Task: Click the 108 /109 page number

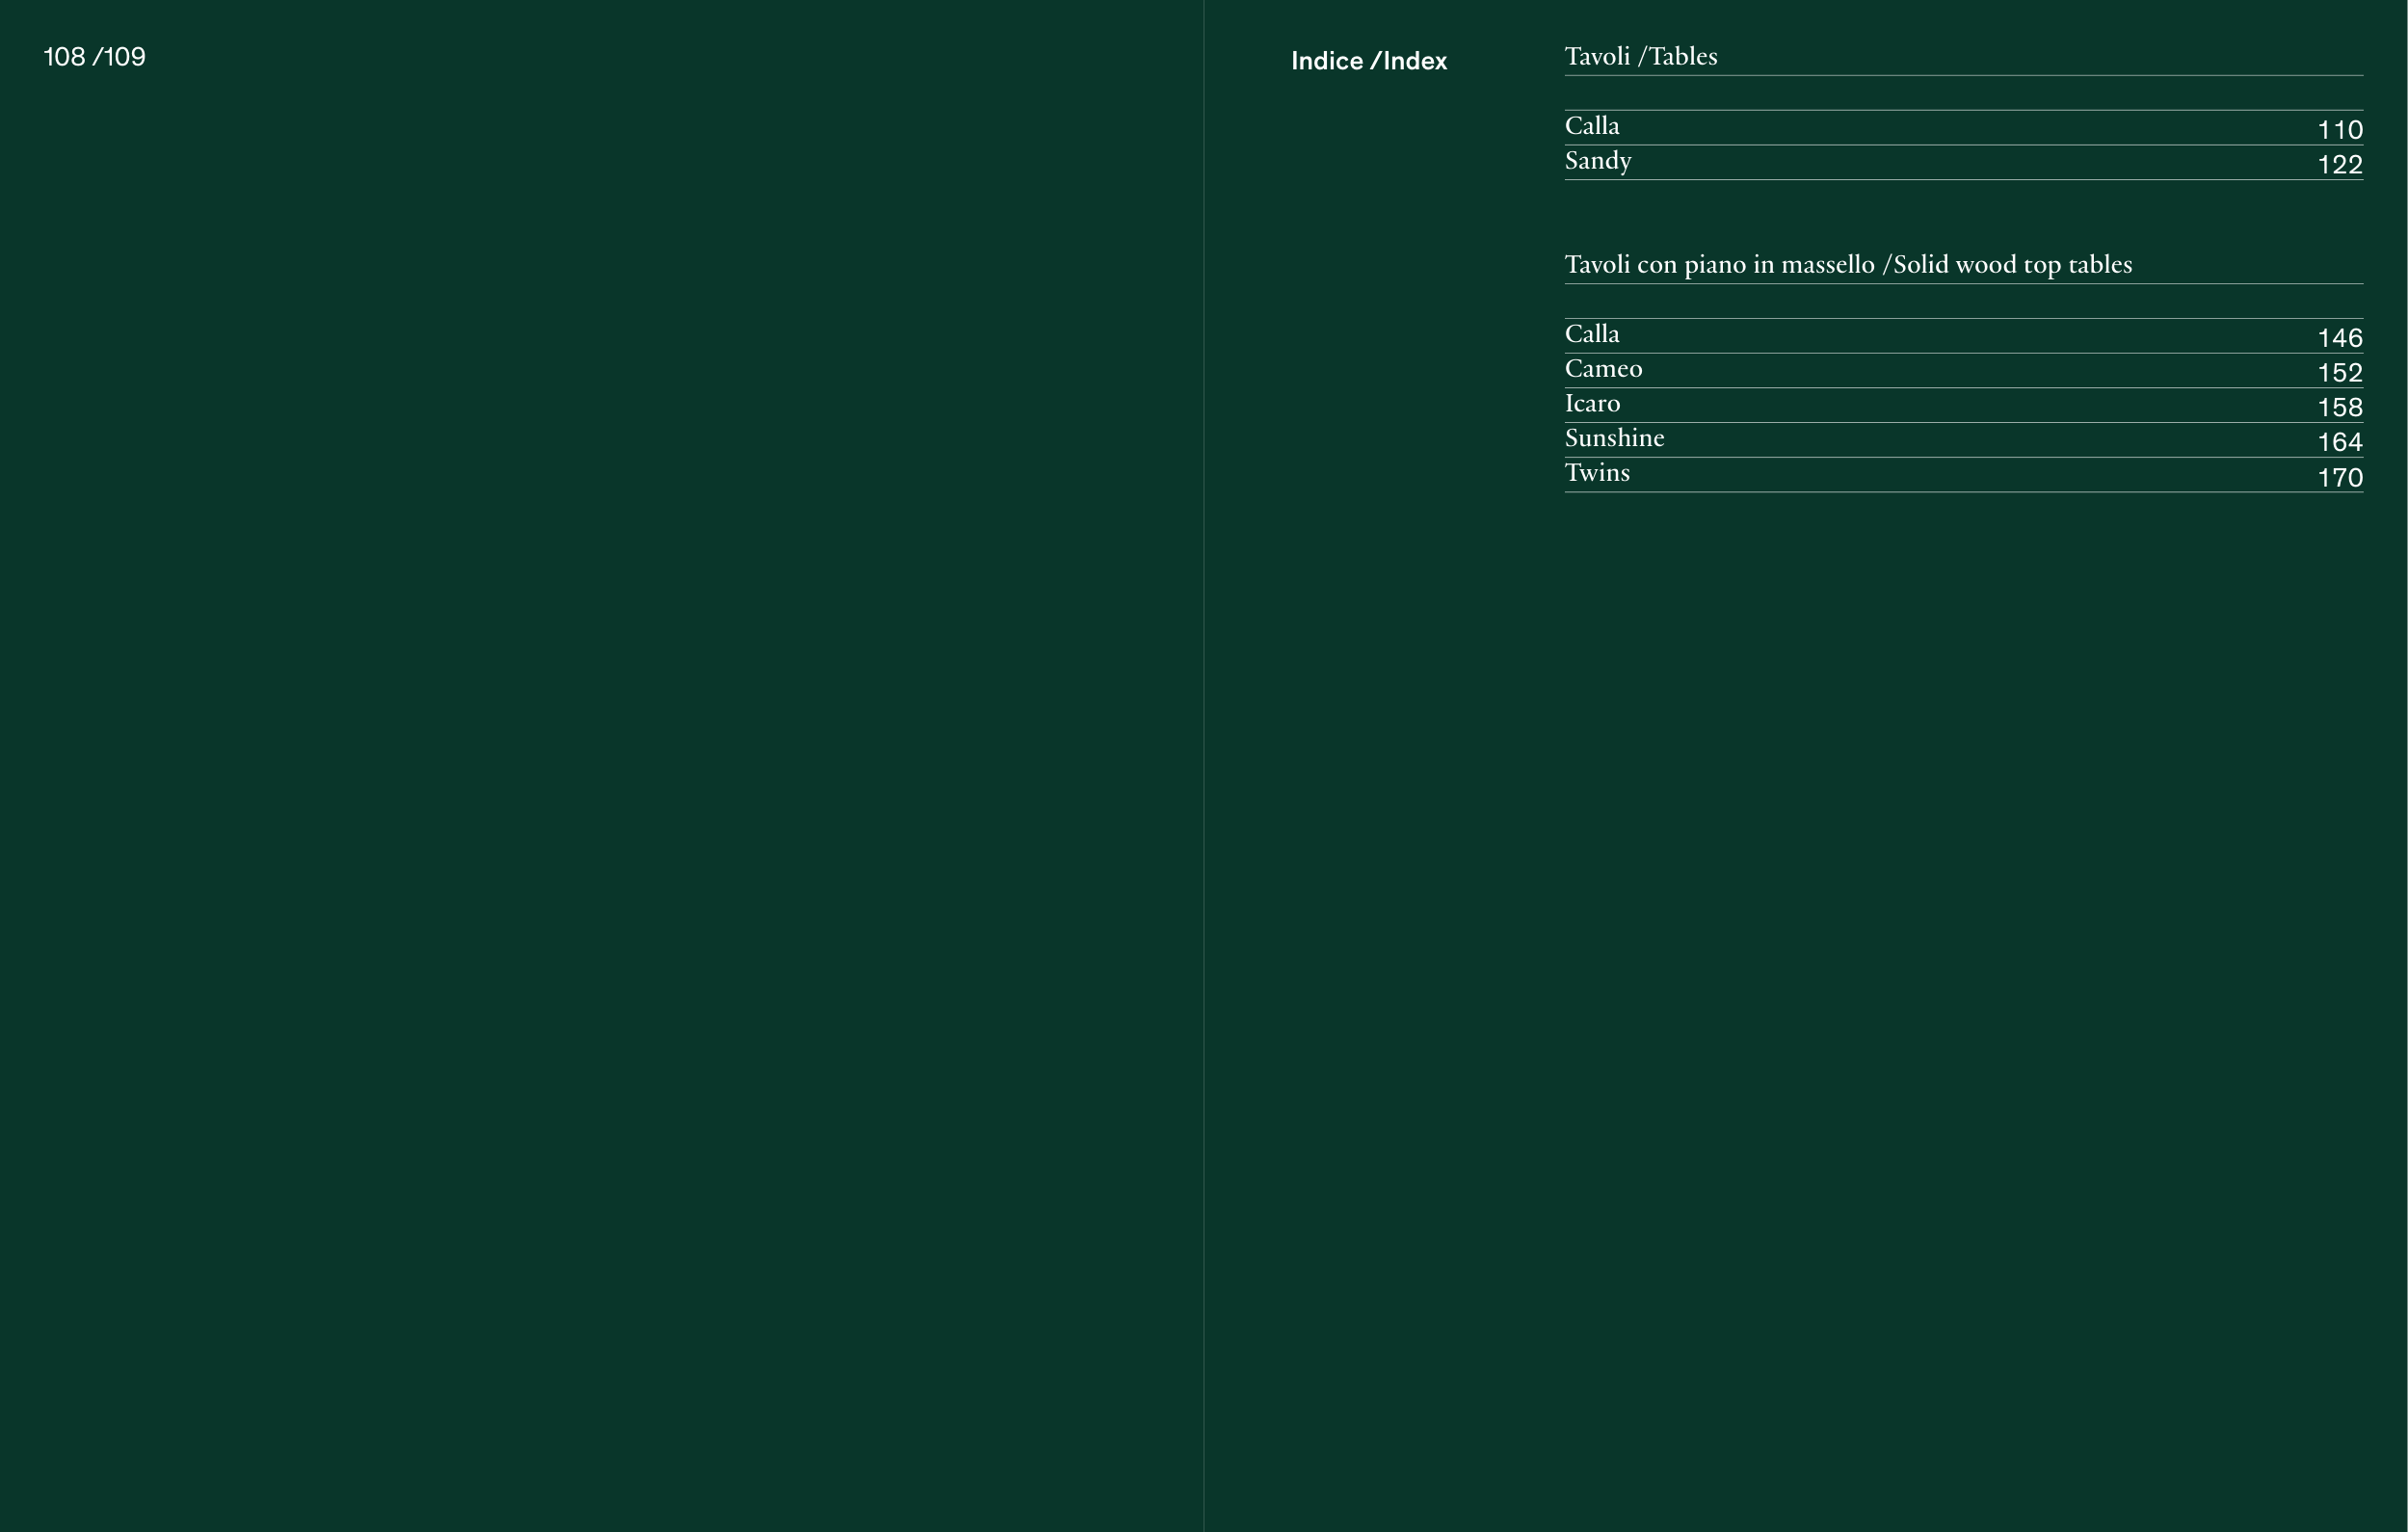Action: point(95,57)
